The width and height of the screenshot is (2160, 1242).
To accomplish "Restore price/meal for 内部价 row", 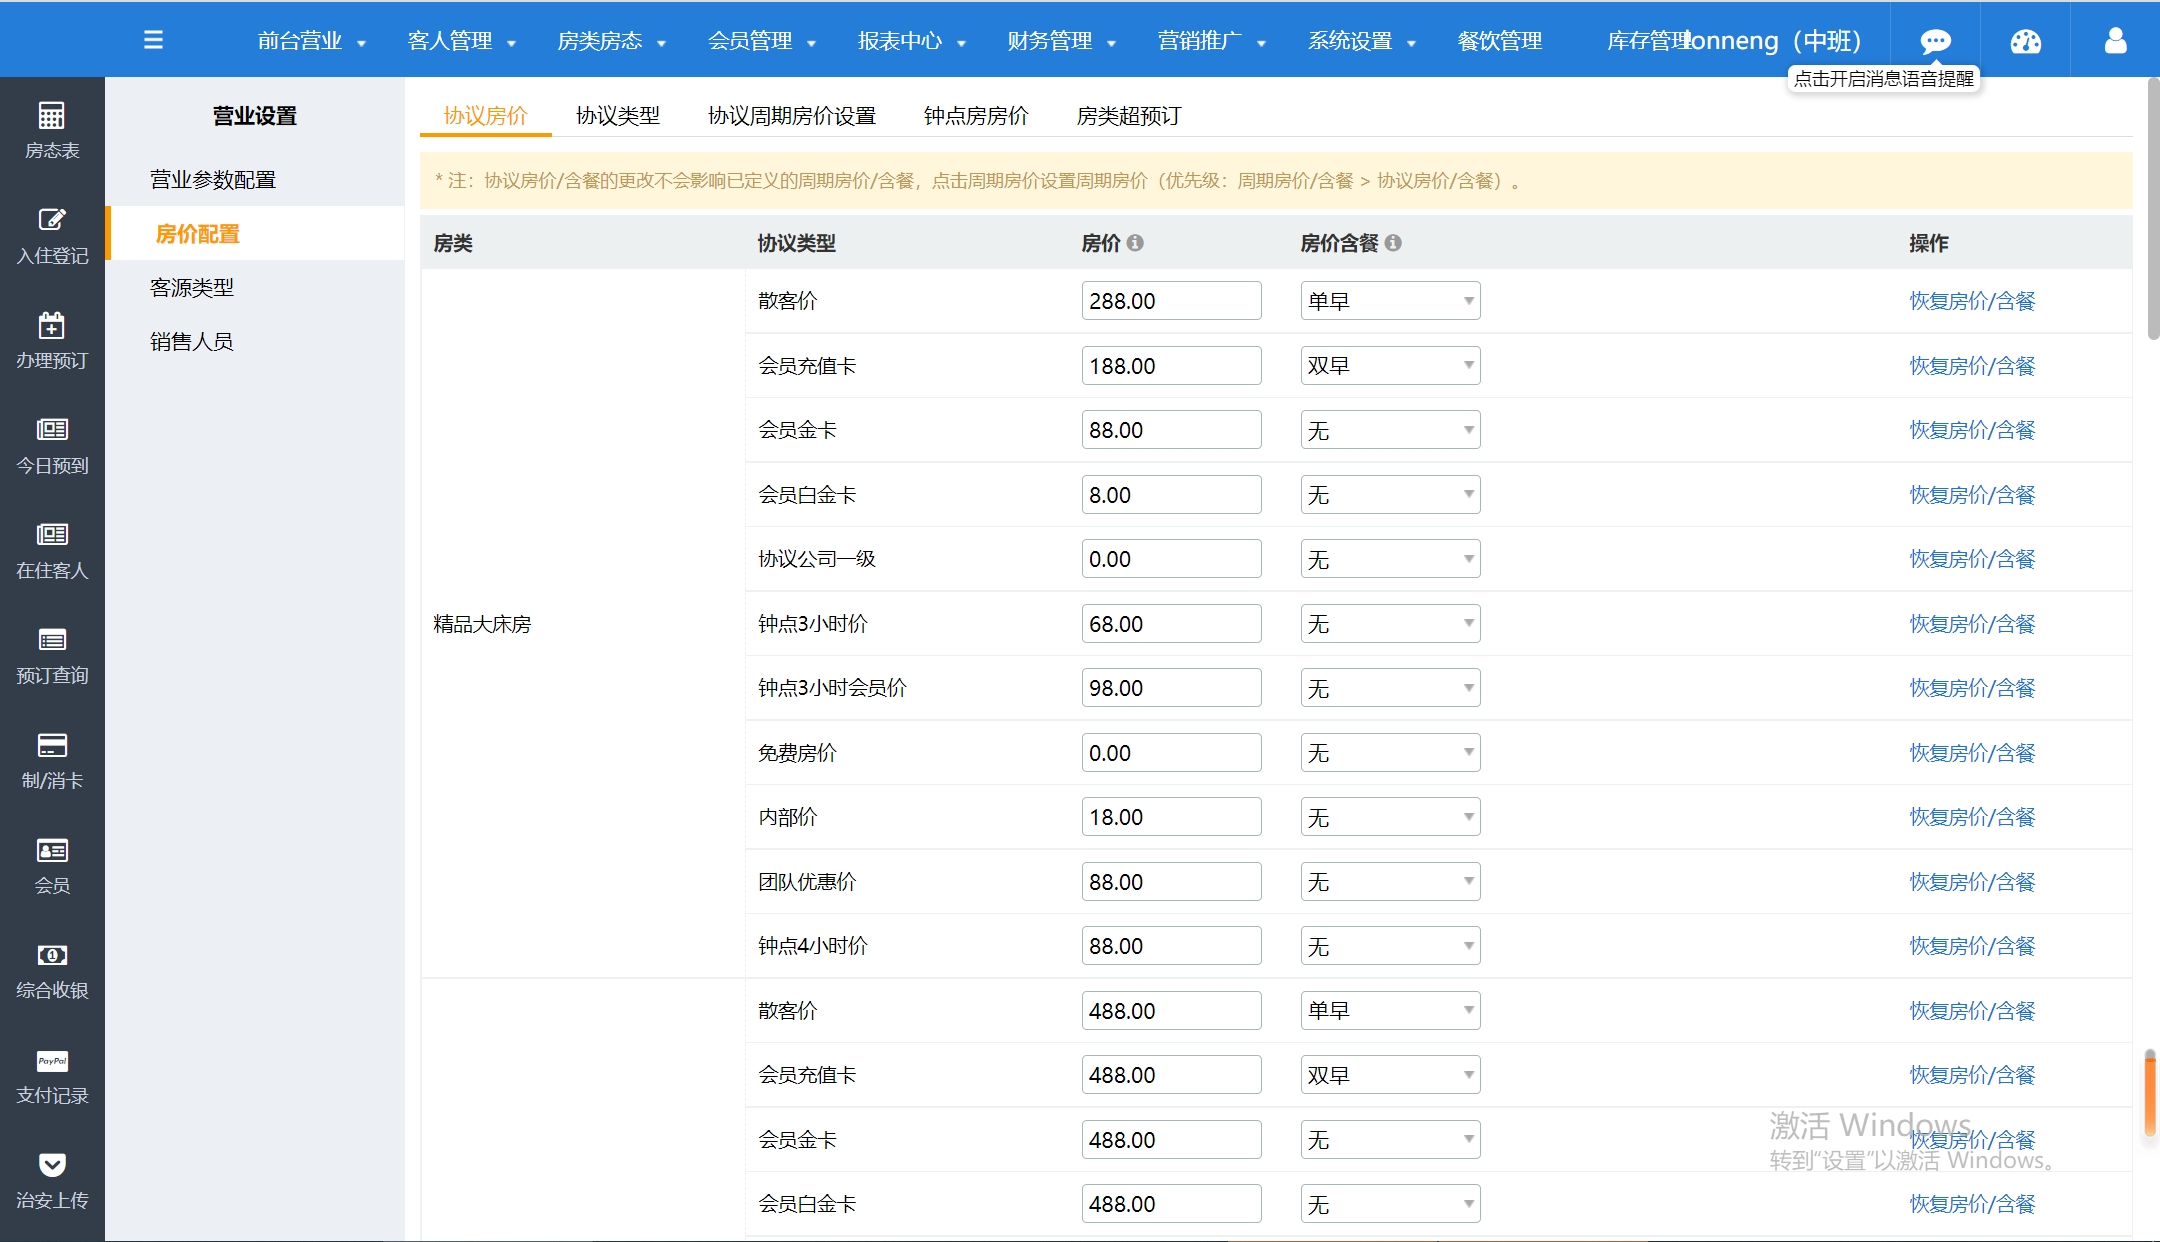I will pyautogui.click(x=1972, y=817).
